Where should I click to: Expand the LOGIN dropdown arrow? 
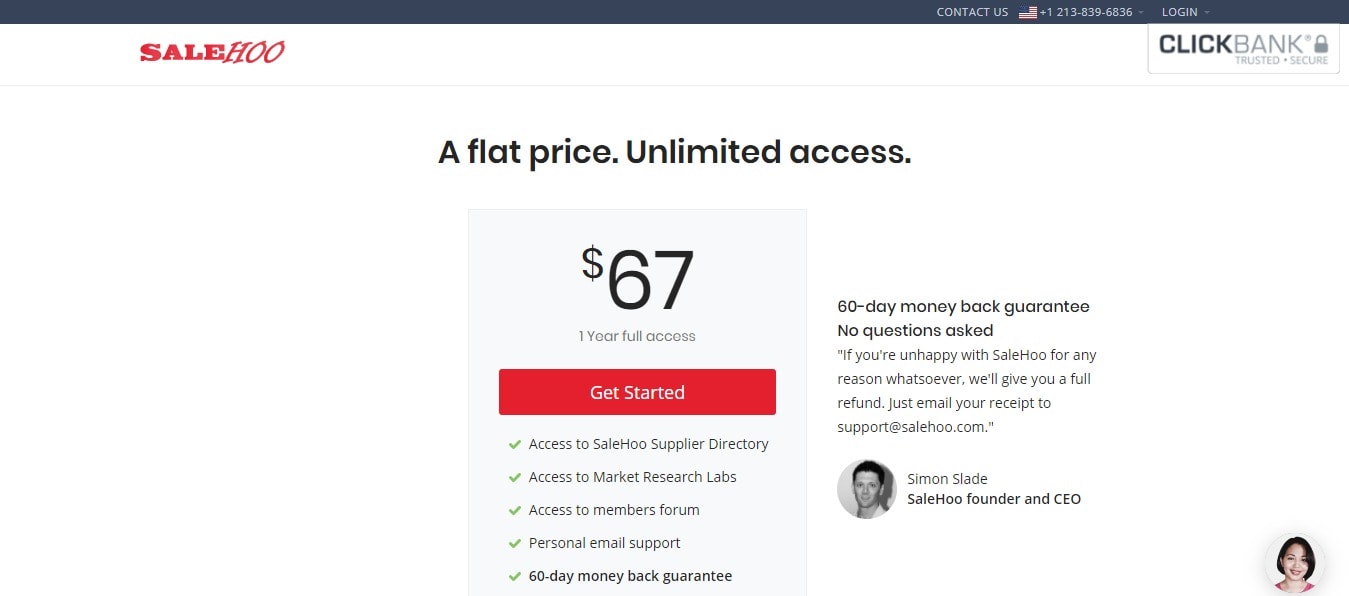click(1207, 12)
